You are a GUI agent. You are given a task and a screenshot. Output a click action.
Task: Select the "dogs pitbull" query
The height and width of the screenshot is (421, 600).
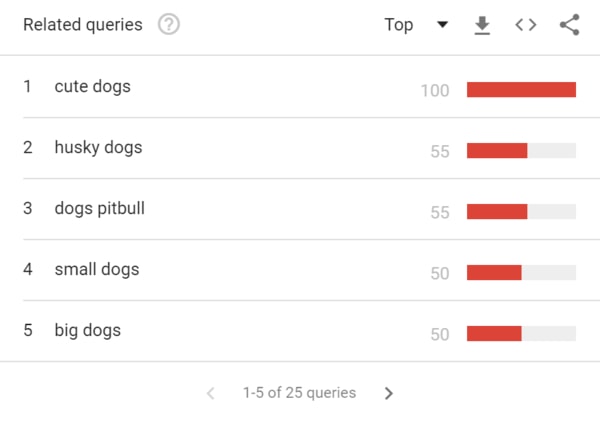[x=100, y=209]
